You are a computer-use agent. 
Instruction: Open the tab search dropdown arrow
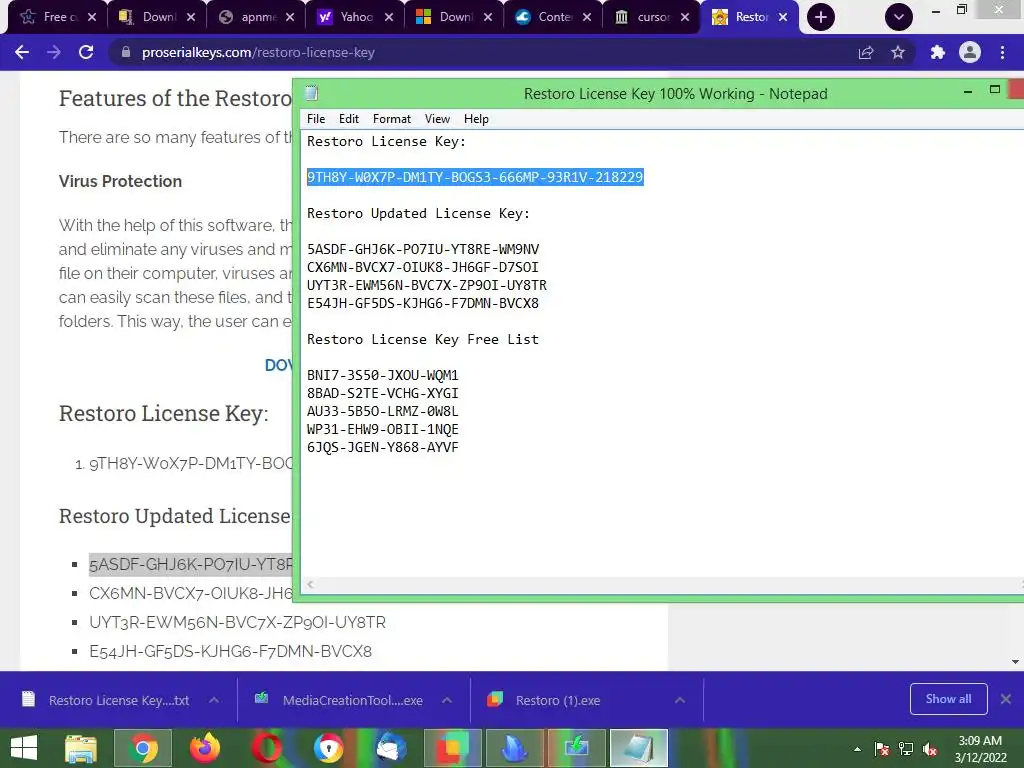(899, 17)
